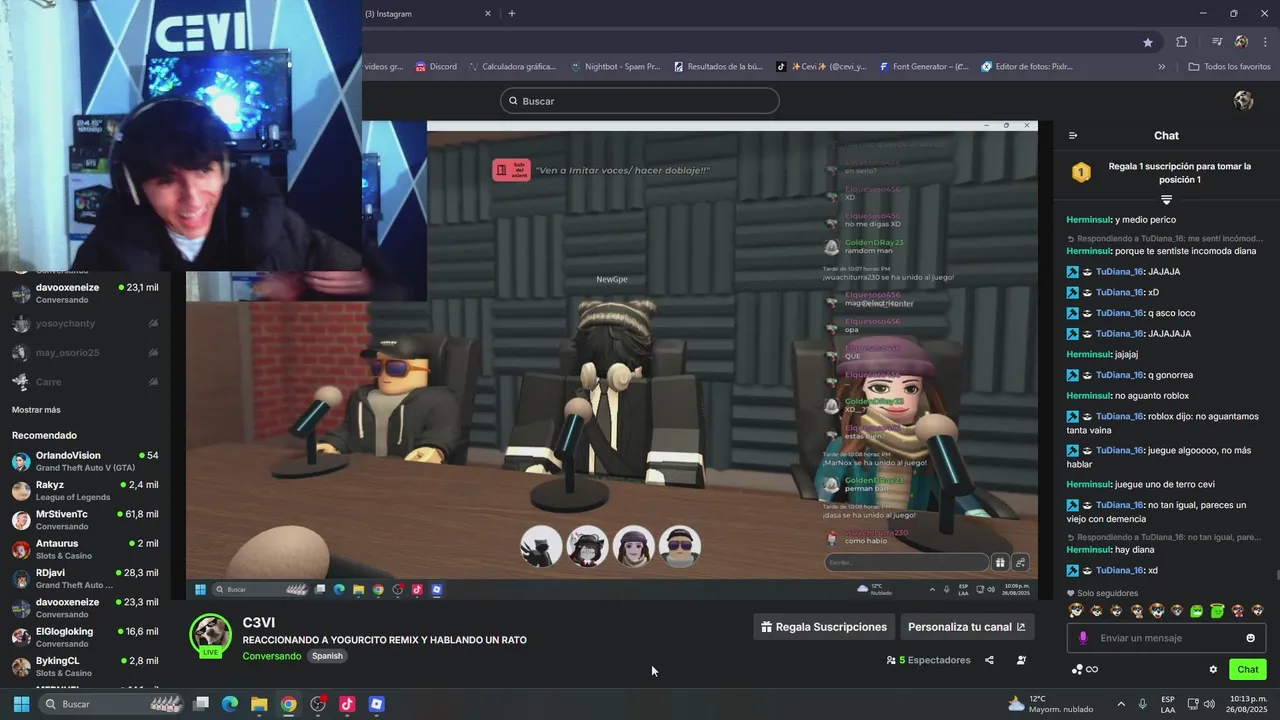
Task: Open RDjavi recommended channel
Action: click(x=85, y=578)
